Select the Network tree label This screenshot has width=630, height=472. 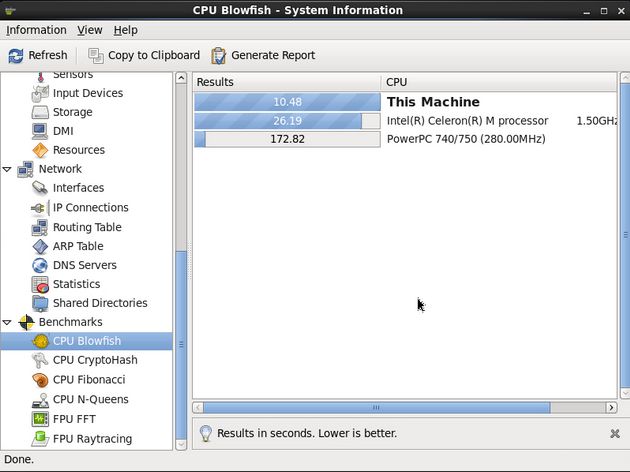pyautogui.click(x=60, y=169)
